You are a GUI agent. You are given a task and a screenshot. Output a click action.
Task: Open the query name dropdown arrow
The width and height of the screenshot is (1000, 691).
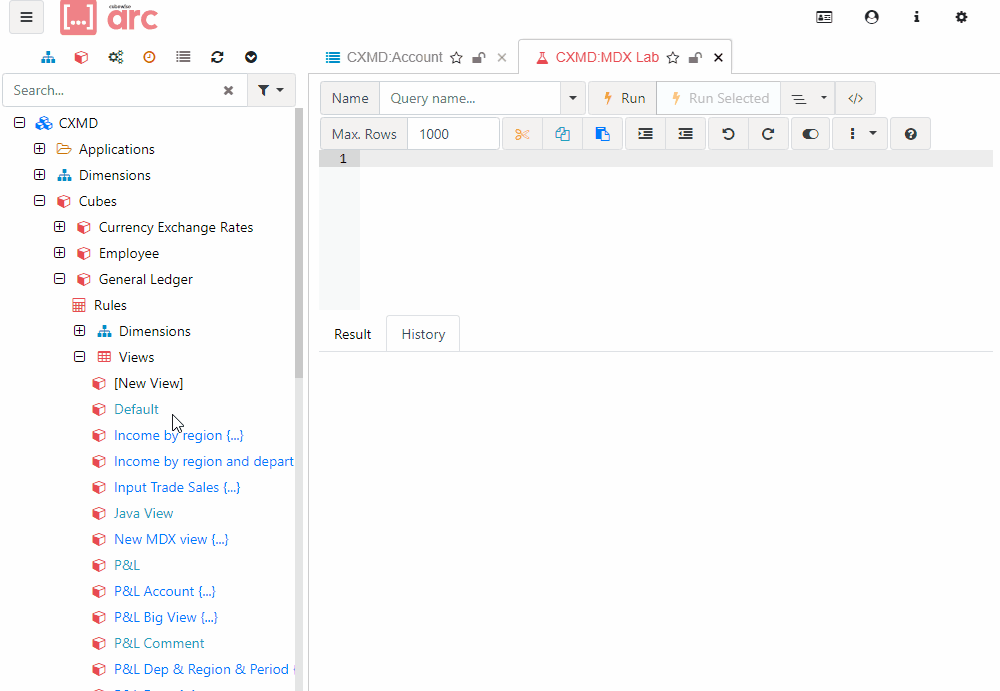tap(573, 98)
